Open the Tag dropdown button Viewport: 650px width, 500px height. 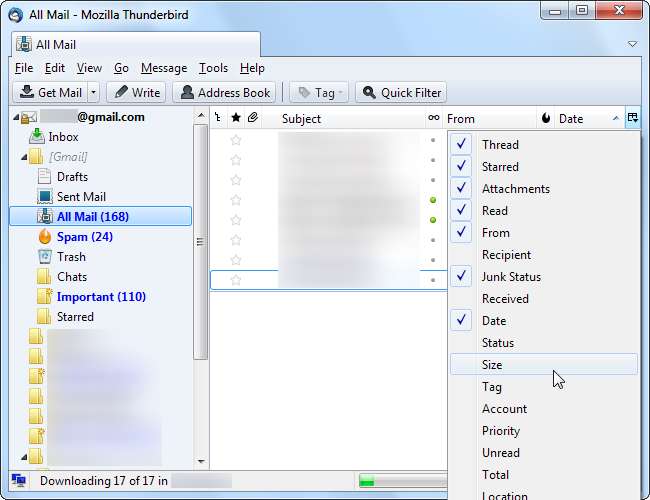[319, 92]
